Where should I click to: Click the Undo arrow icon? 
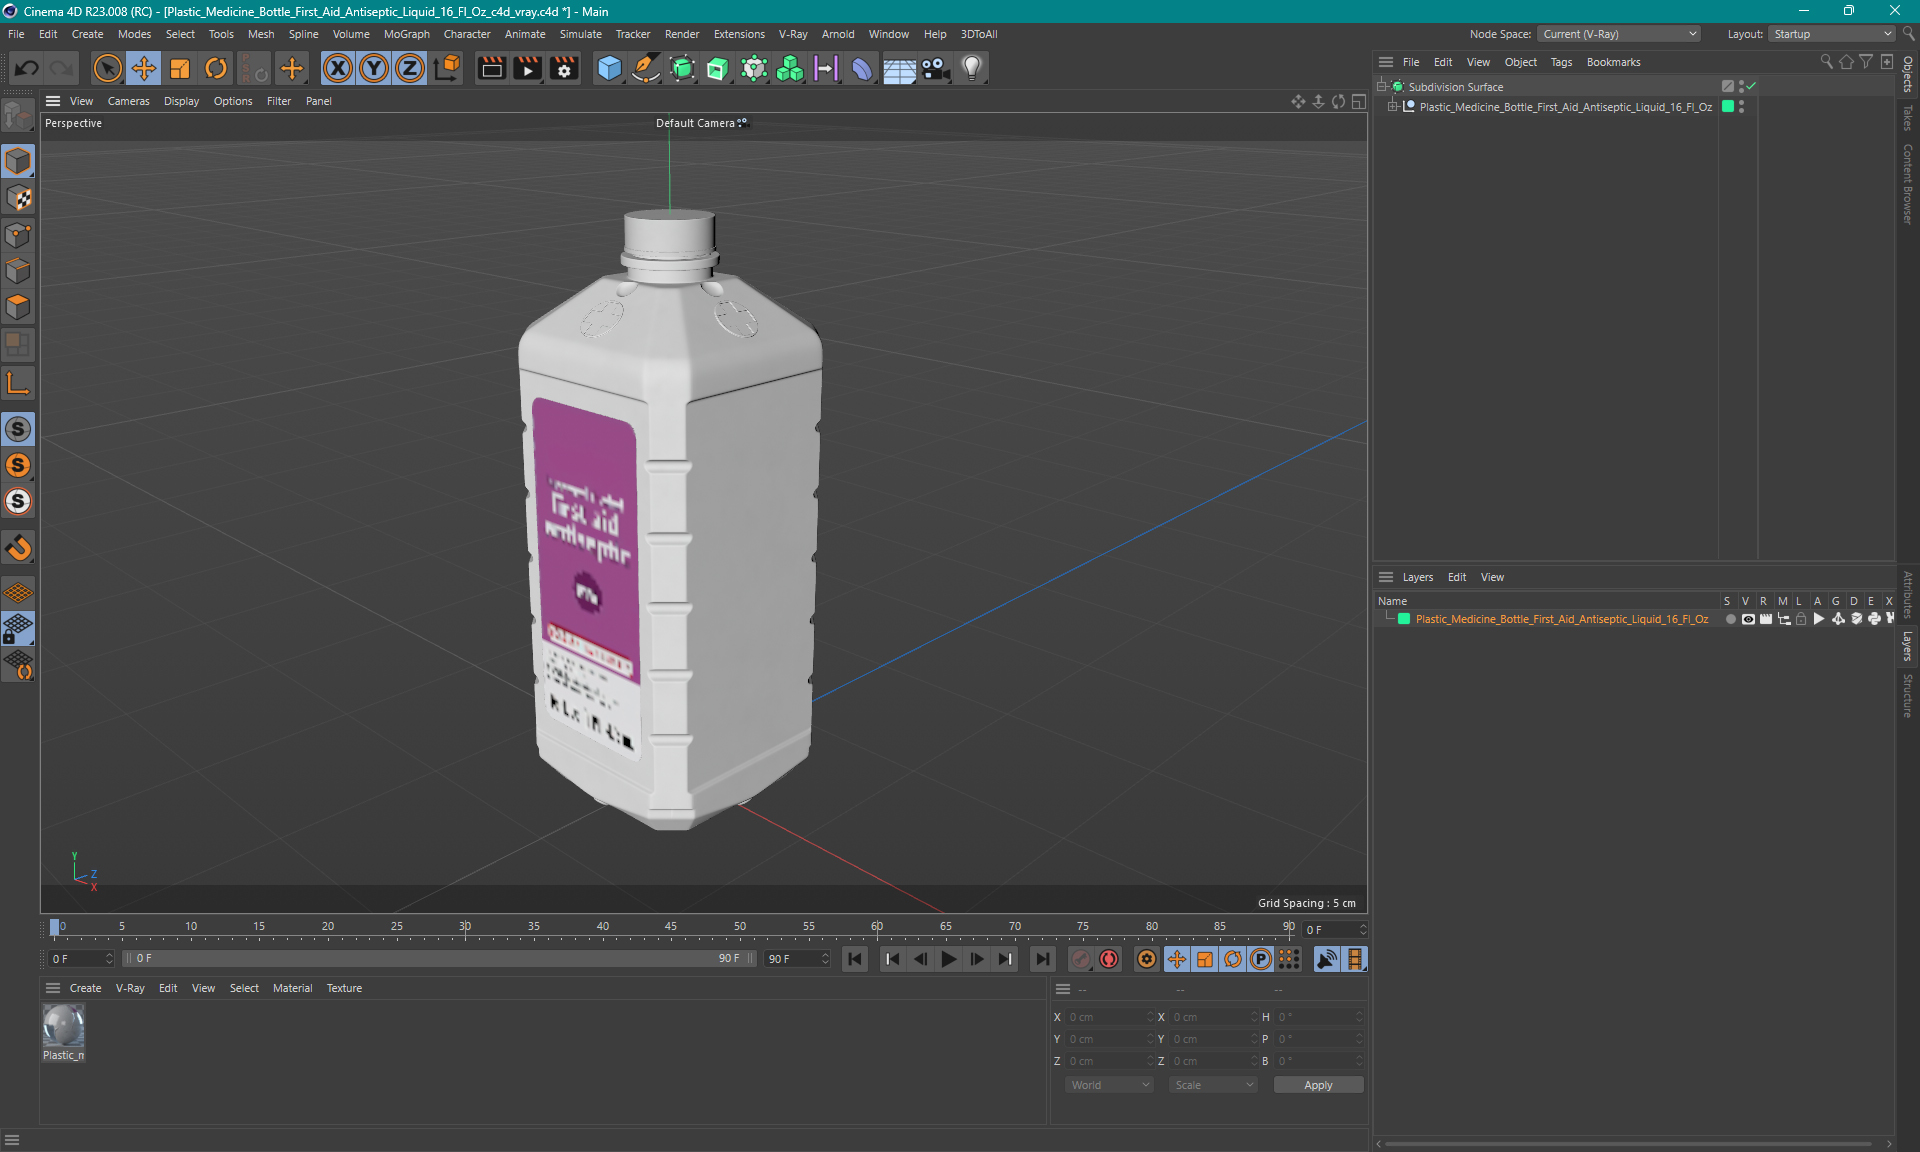[x=27, y=68]
